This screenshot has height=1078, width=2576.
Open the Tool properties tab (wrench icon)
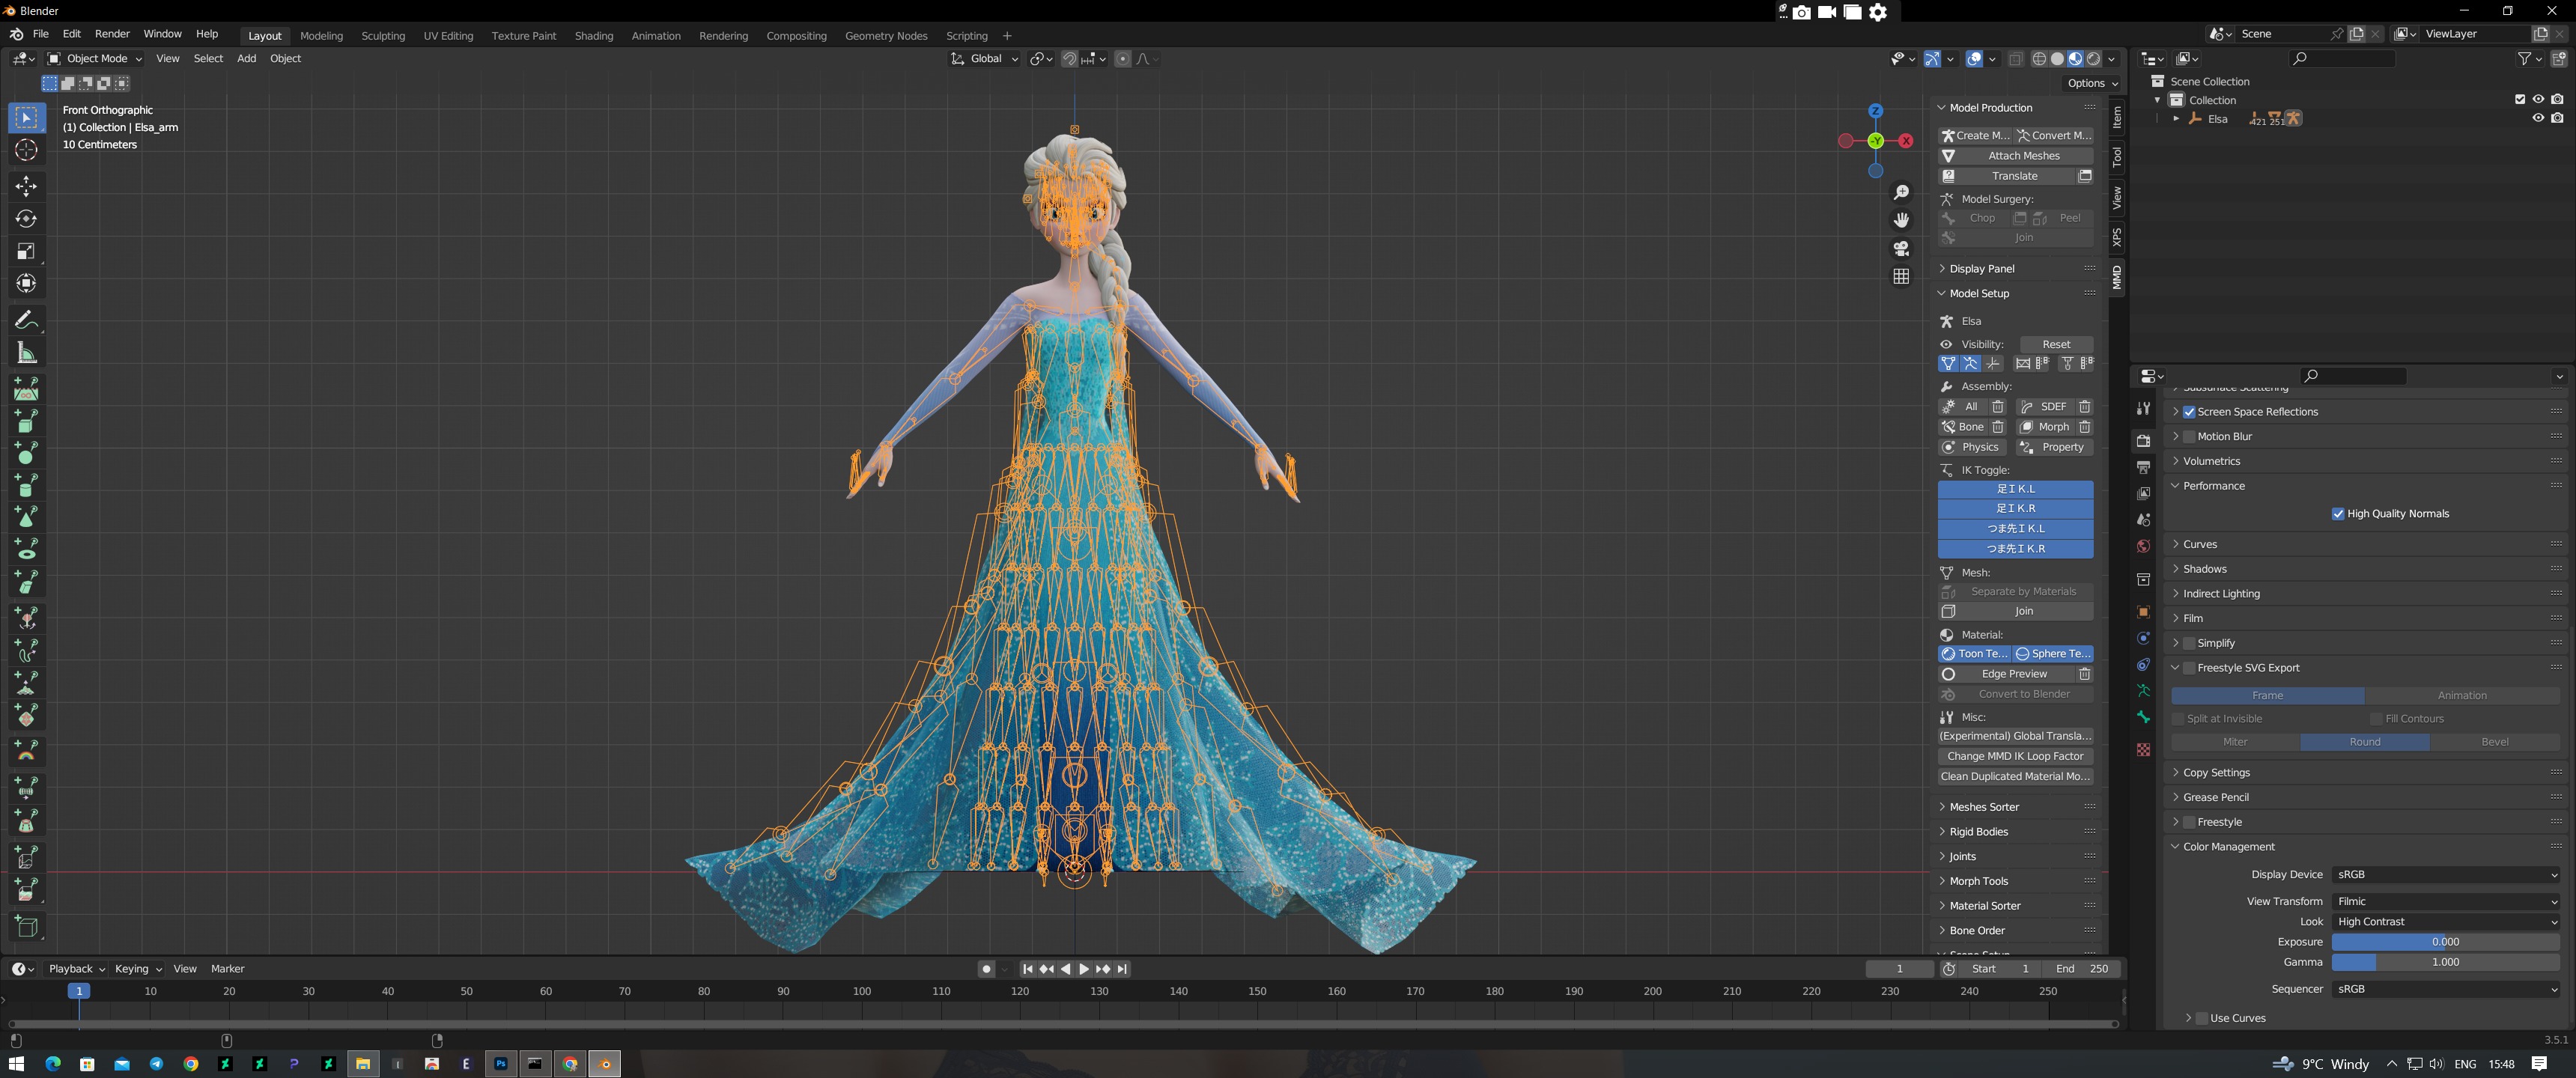click(x=2143, y=408)
